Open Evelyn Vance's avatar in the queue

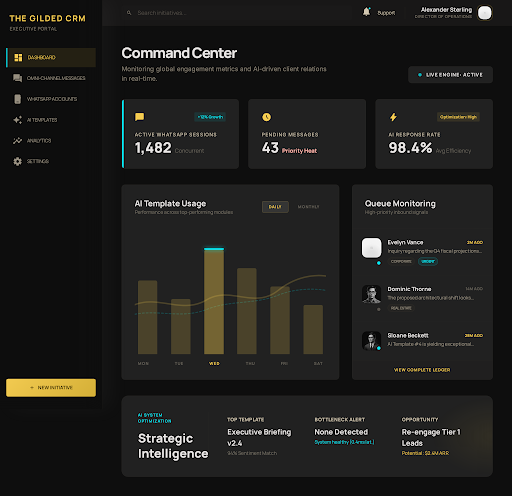click(372, 248)
